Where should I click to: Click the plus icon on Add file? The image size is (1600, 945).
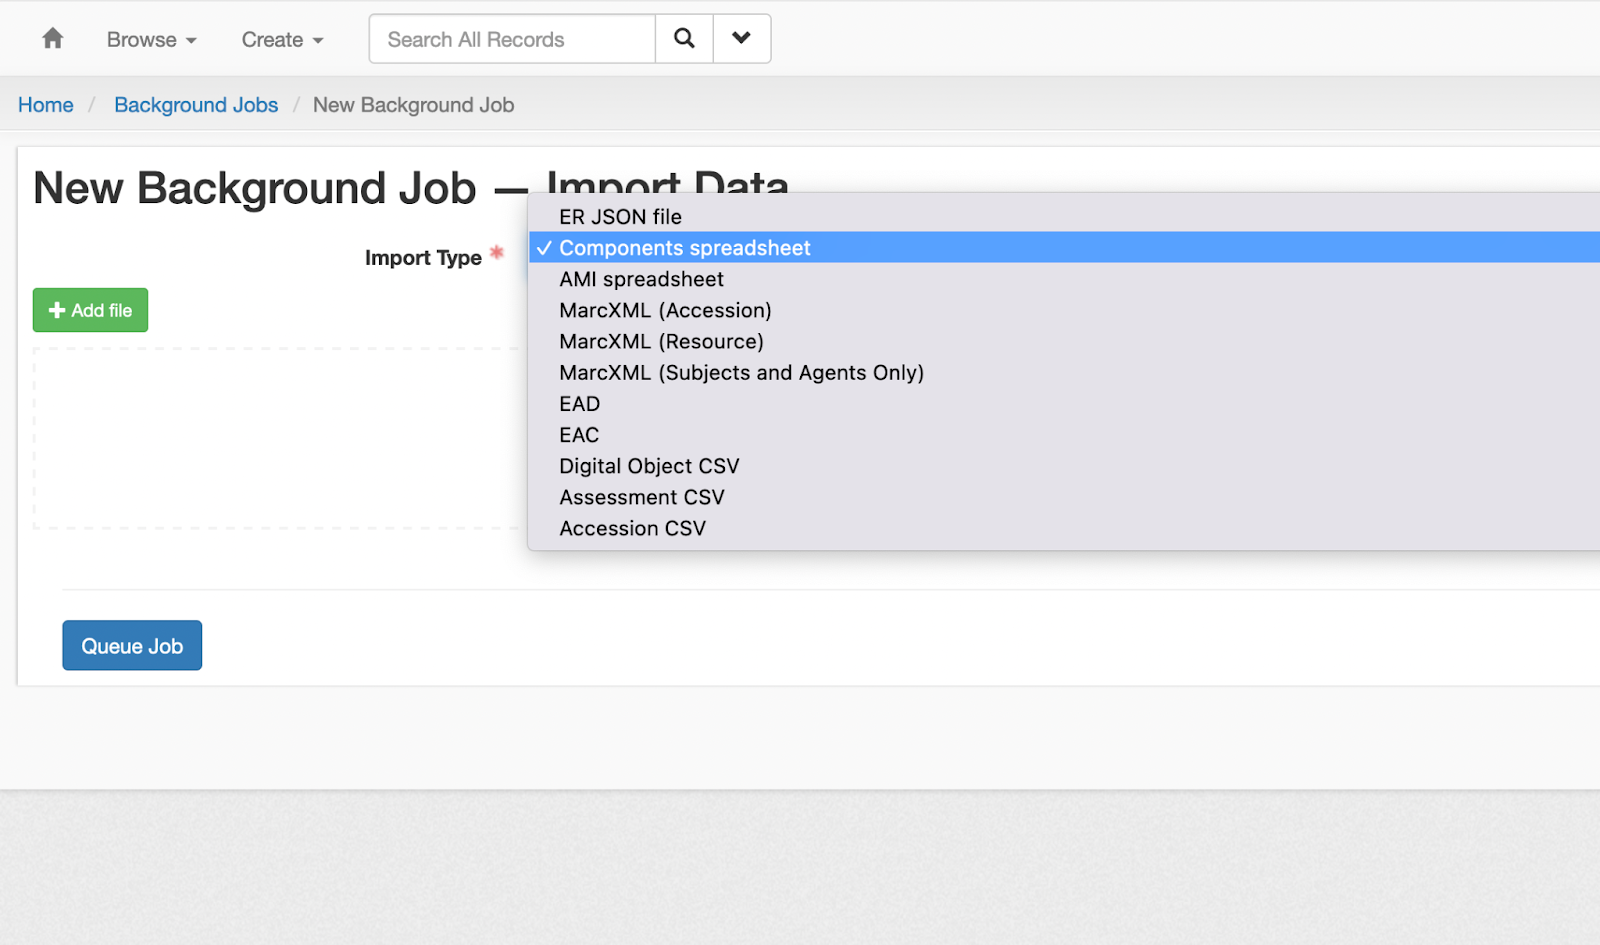[x=56, y=310]
